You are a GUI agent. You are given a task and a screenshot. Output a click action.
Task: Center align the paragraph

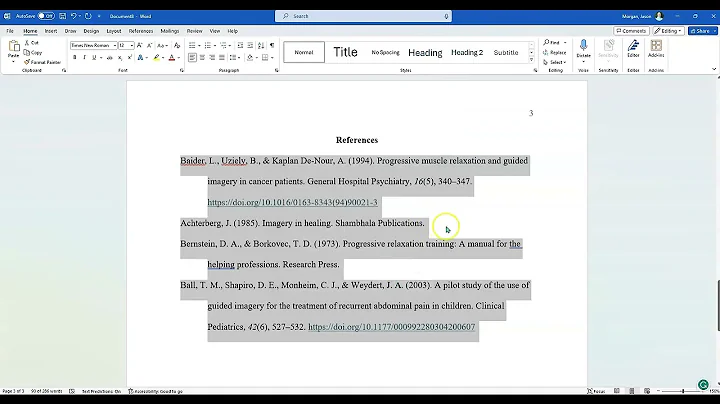point(202,58)
